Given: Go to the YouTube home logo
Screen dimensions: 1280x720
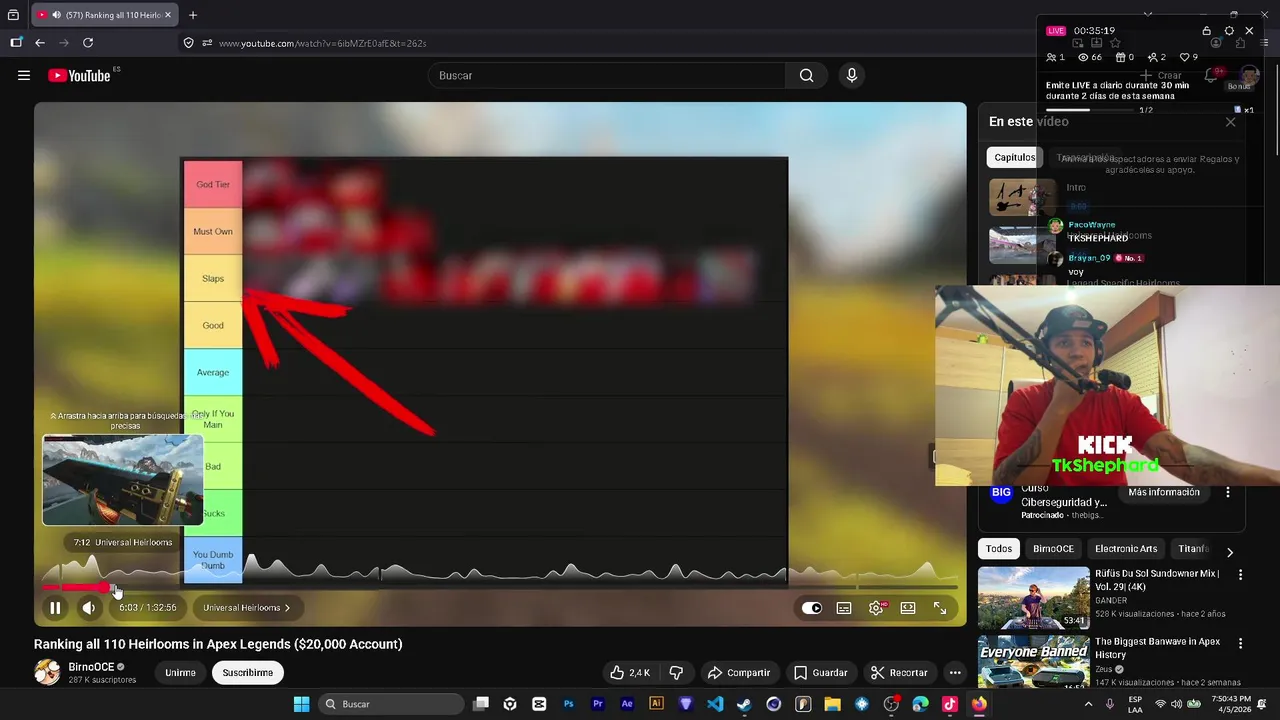Looking at the screenshot, I should coord(79,75).
